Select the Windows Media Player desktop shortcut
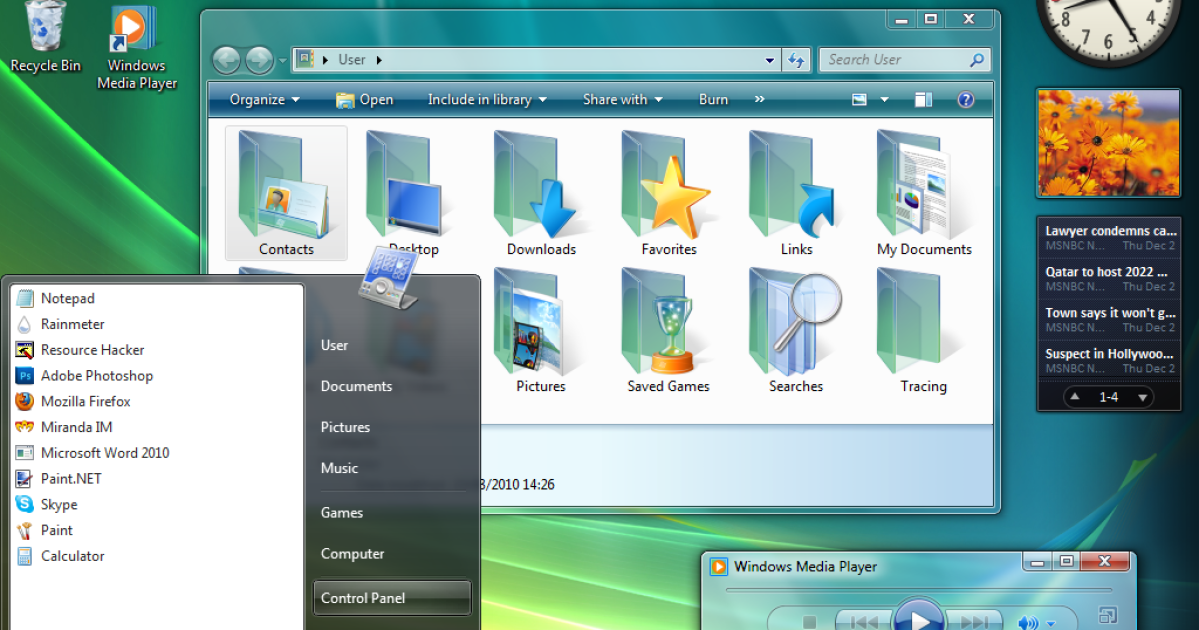 point(137,47)
